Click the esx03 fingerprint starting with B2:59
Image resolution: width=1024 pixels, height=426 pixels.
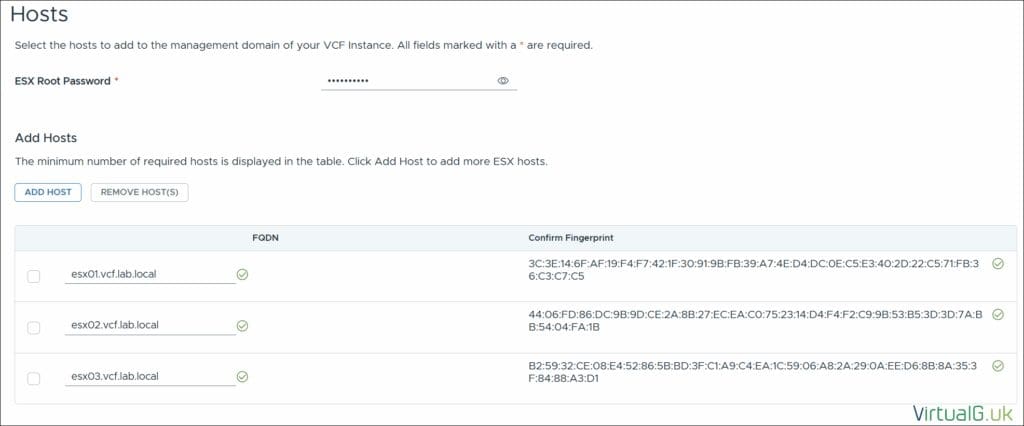(756, 372)
